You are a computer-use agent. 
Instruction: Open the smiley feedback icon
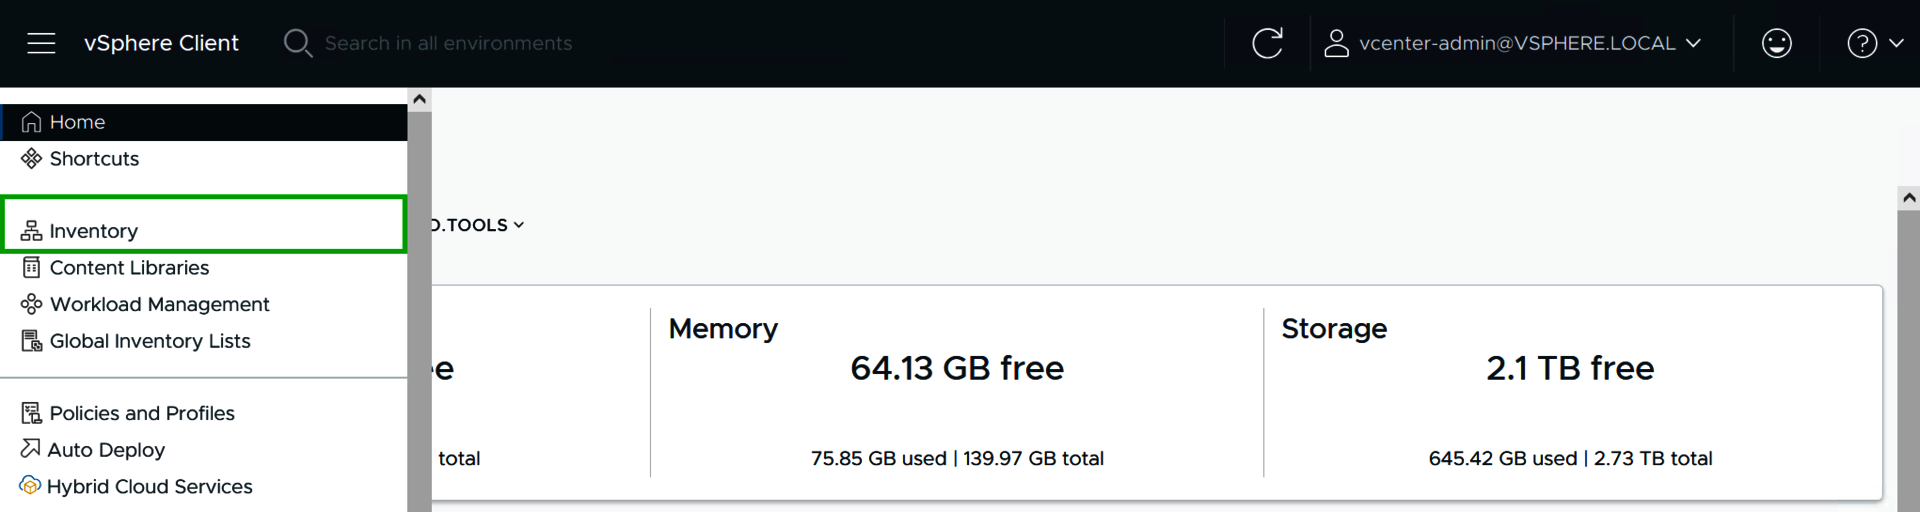tap(1776, 43)
